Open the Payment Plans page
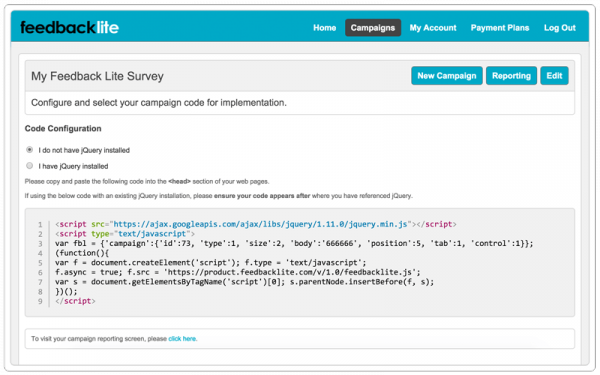 (x=500, y=28)
